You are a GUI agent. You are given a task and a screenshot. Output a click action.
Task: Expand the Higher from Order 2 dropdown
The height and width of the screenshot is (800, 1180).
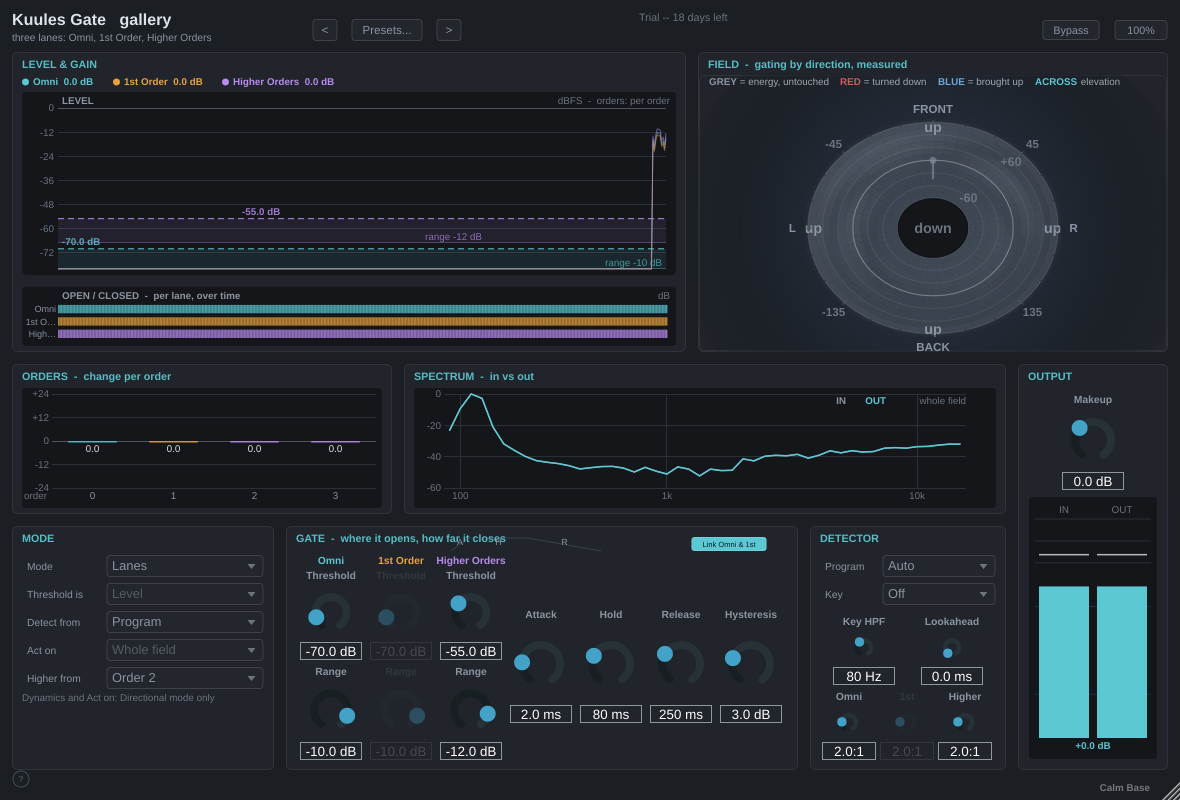(185, 677)
